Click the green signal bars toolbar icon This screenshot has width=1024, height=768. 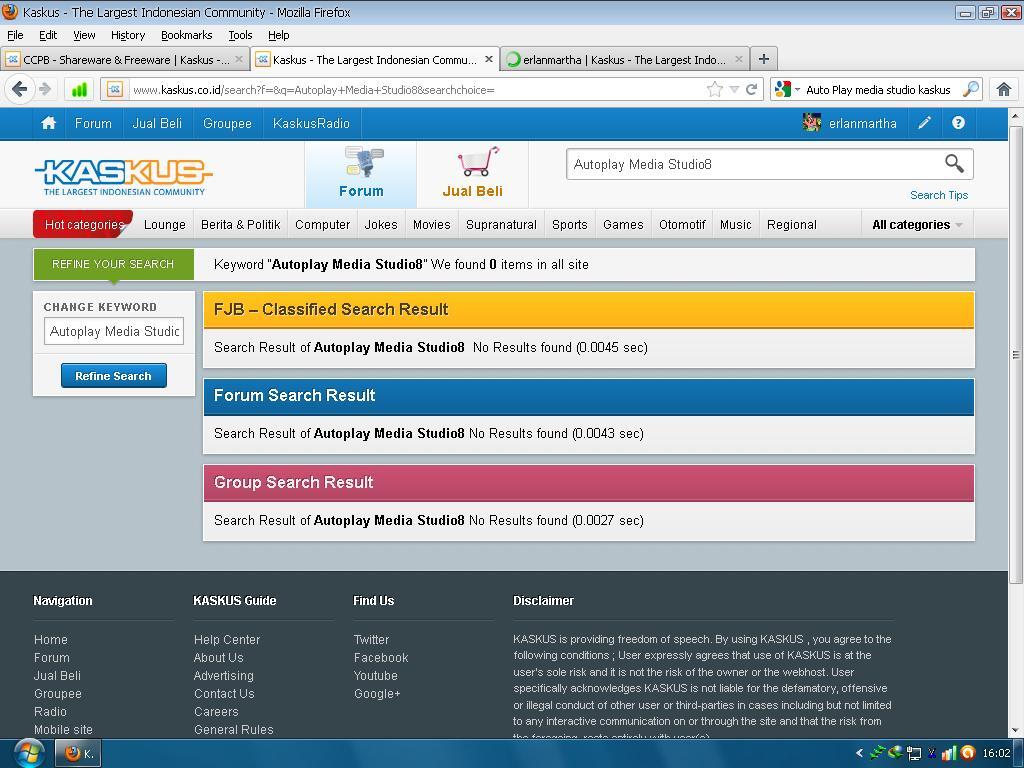click(x=79, y=89)
